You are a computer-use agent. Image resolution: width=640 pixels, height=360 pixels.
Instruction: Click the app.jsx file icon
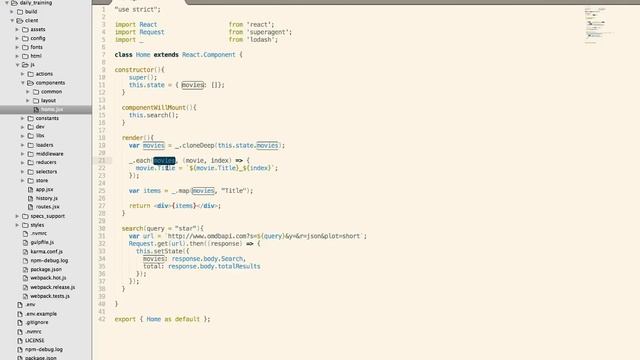tap(31, 189)
